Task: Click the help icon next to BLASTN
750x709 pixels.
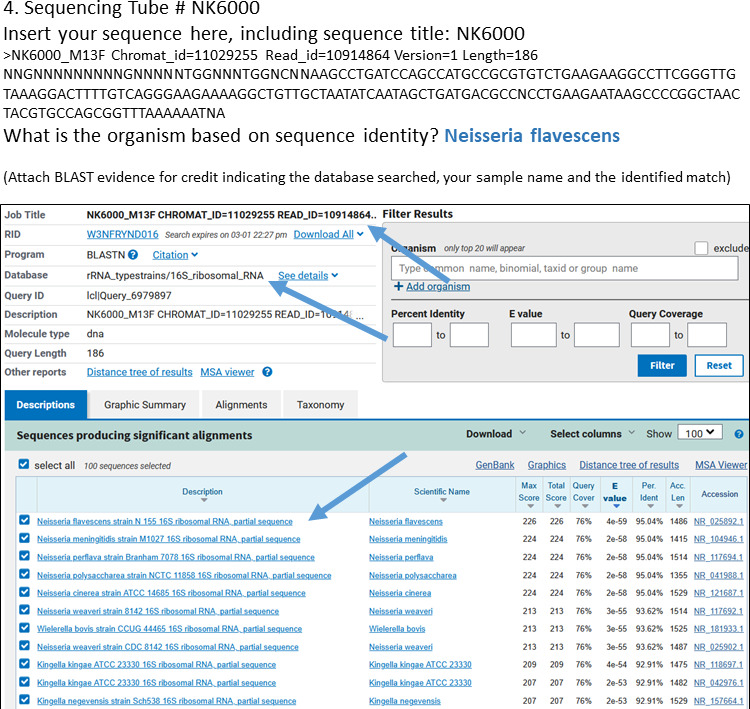Action: [133, 255]
